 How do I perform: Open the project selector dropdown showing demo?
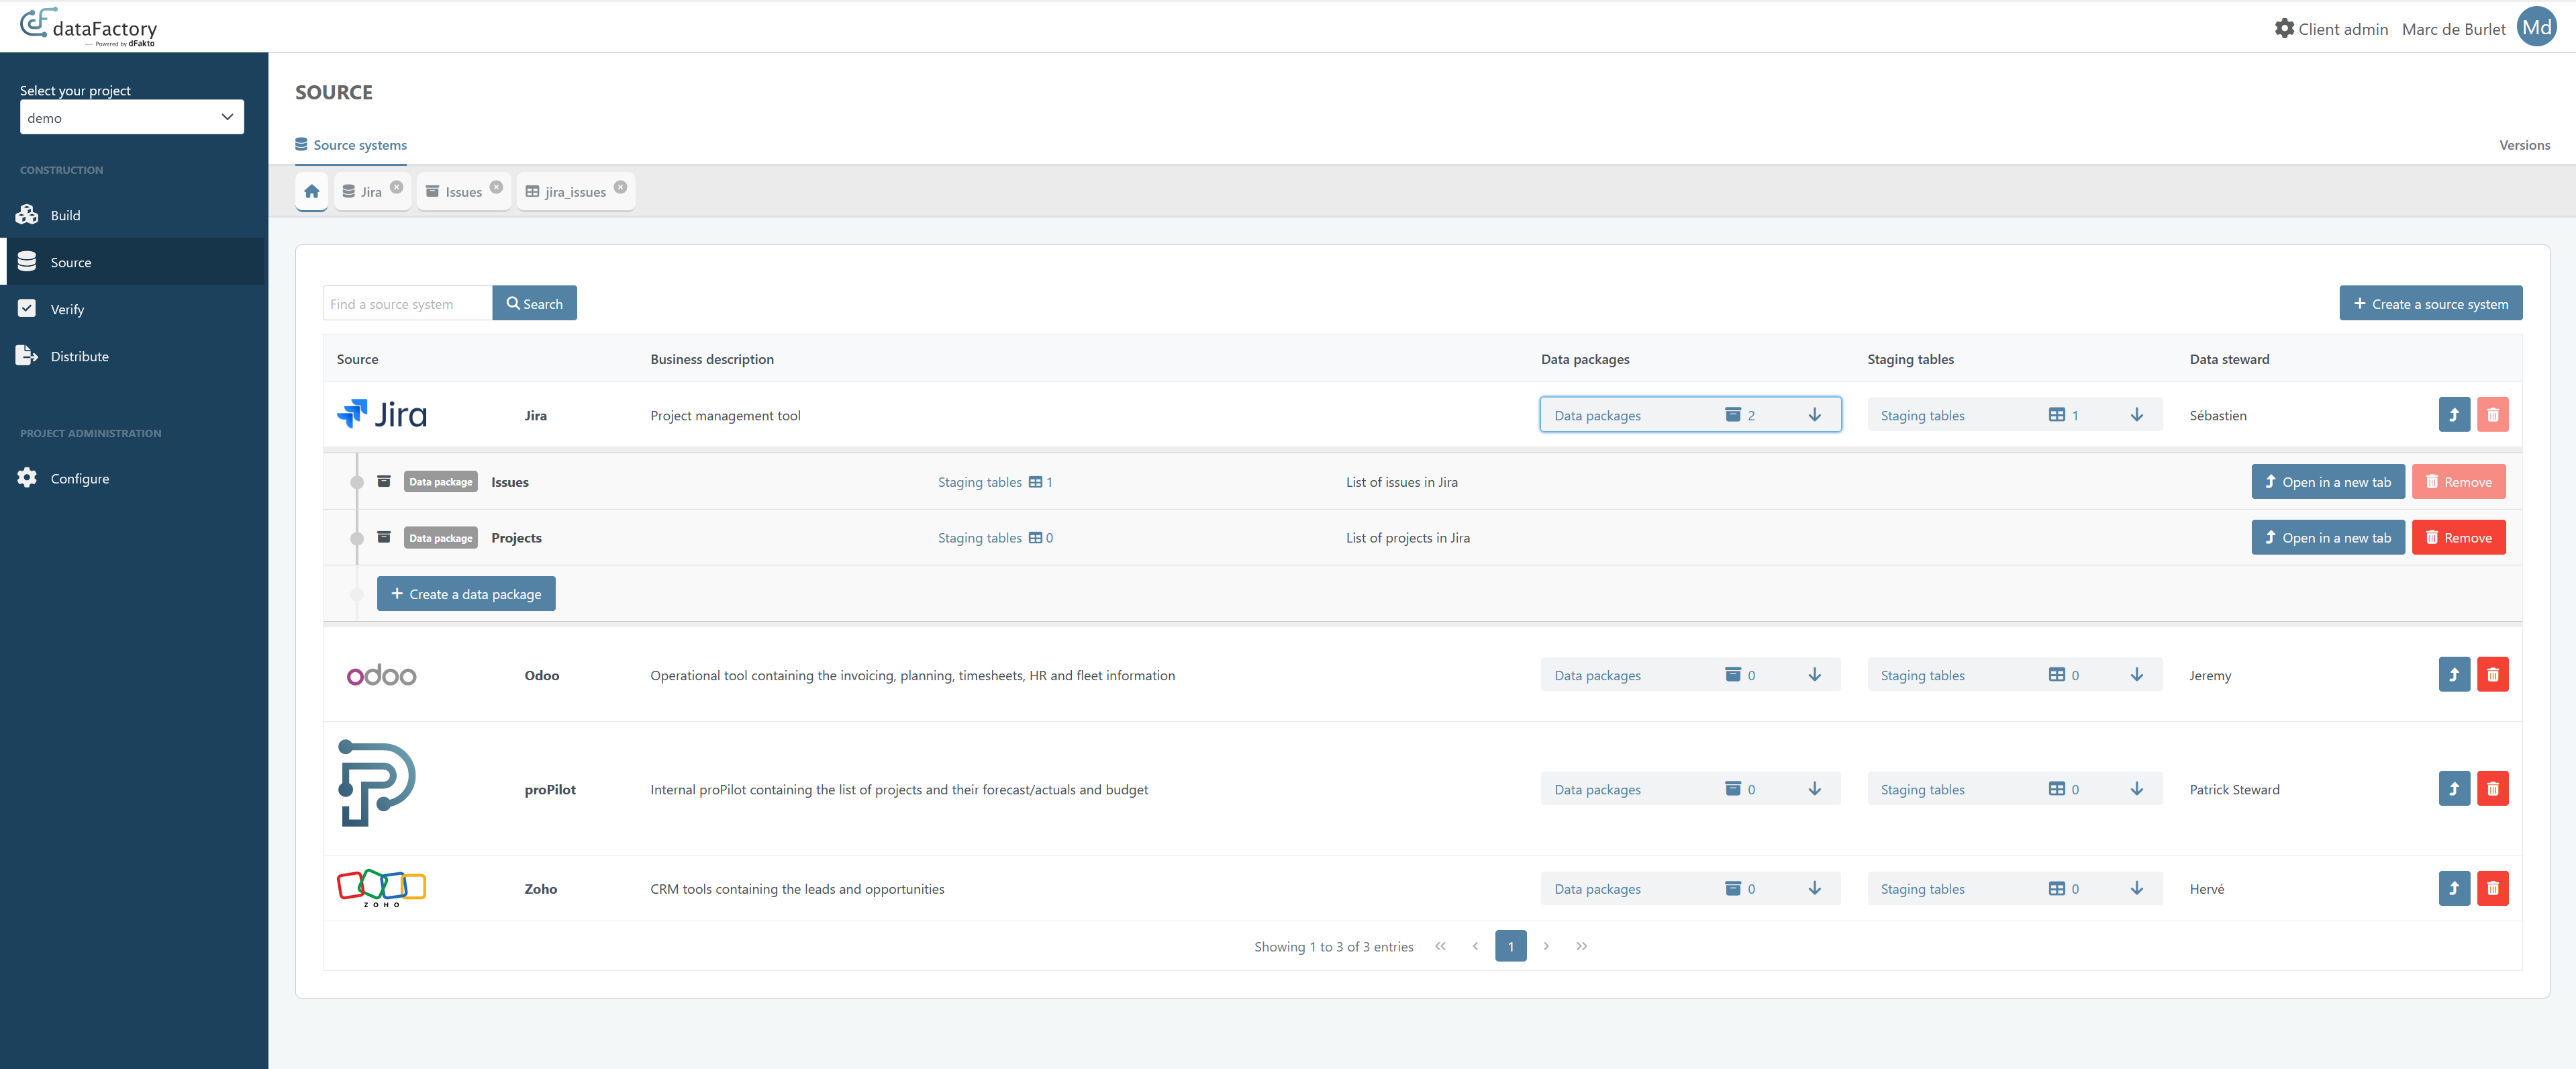point(131,117)
